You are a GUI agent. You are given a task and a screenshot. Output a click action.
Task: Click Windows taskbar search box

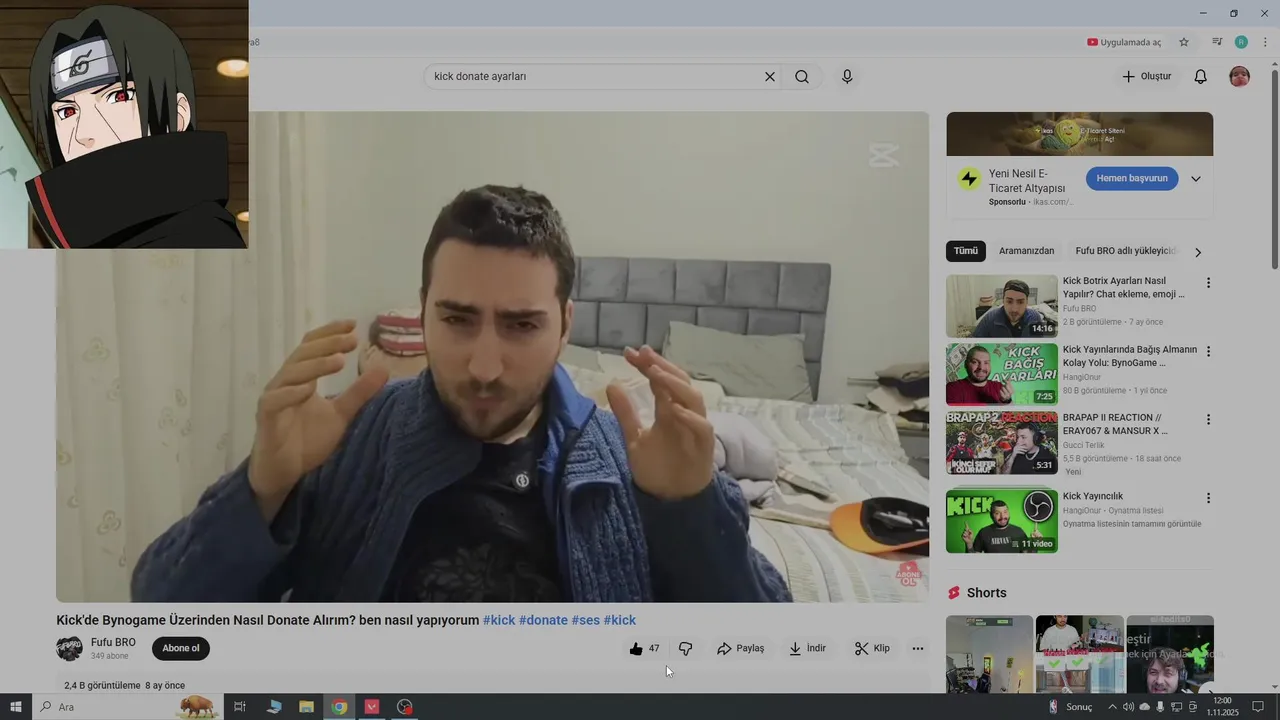(x=129, y=707)
